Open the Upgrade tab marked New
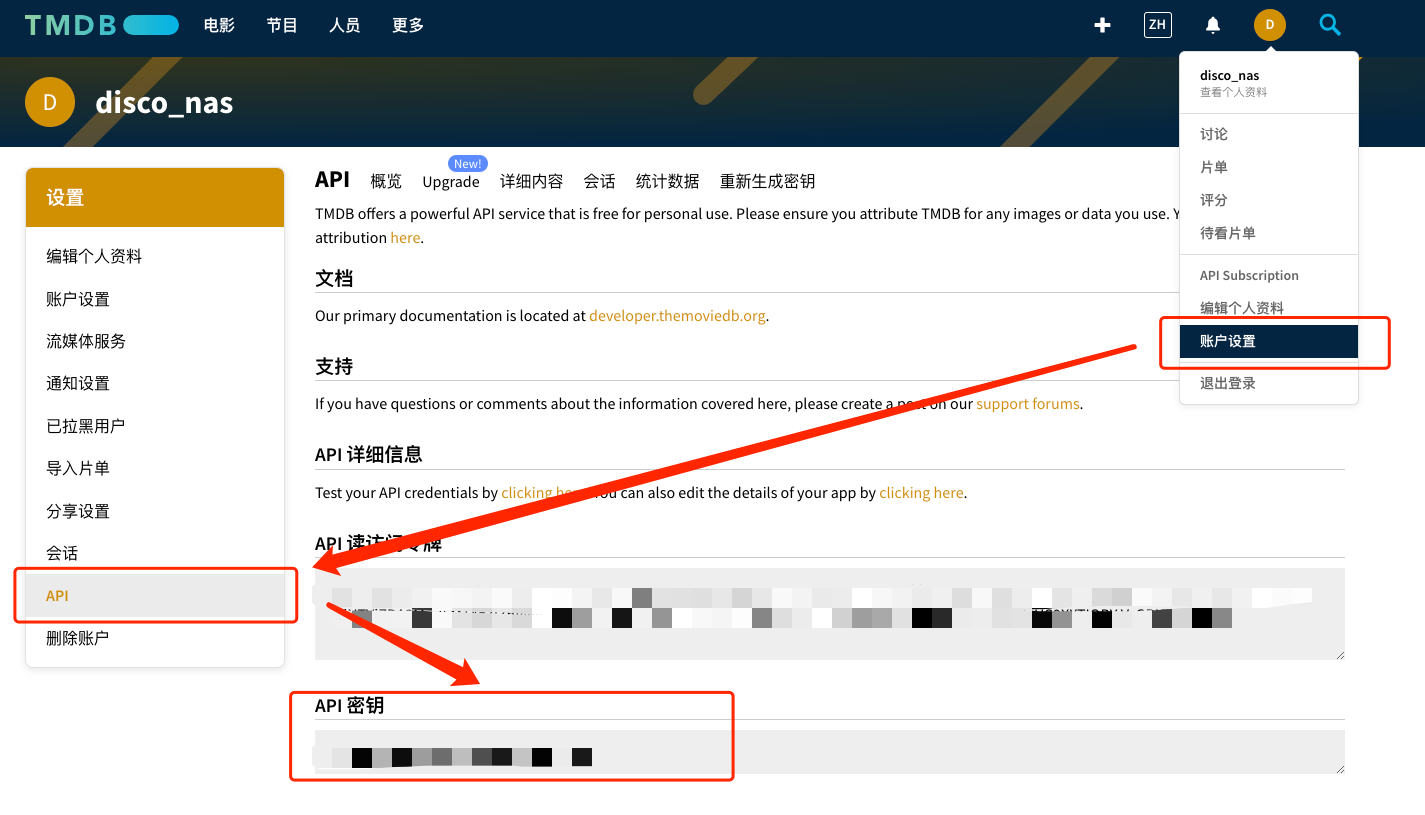Image resolution: width=1425 pixels, height=815 pixels. 450,181
